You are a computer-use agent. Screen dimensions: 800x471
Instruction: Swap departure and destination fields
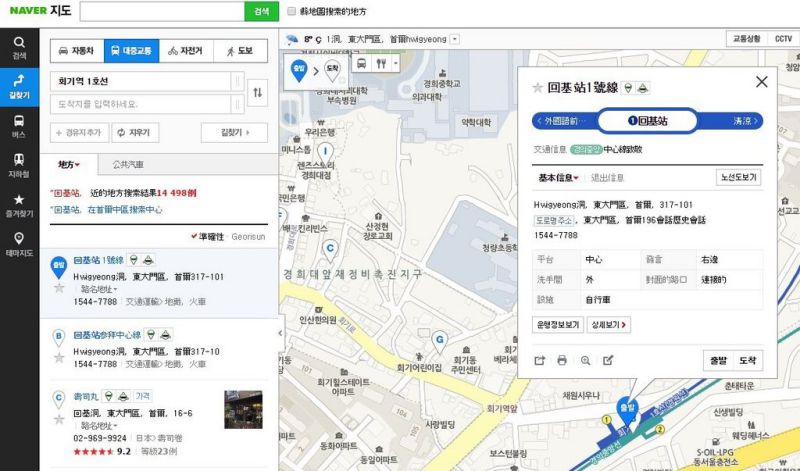pyautogui.click(x=257, y=92)
